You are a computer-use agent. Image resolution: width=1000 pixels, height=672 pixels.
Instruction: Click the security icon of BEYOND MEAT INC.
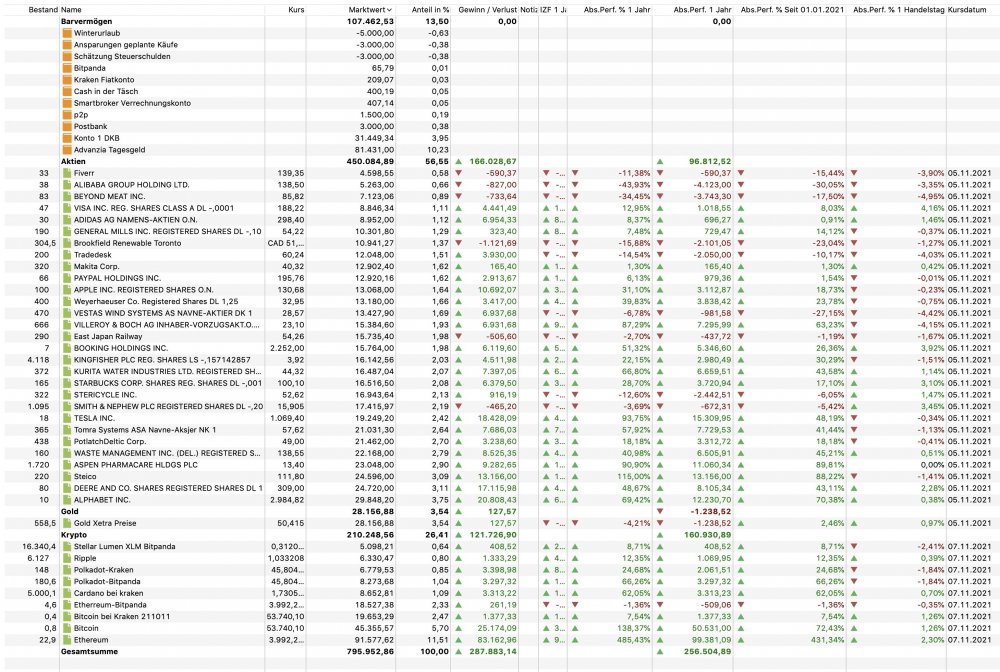pos(67,196)
